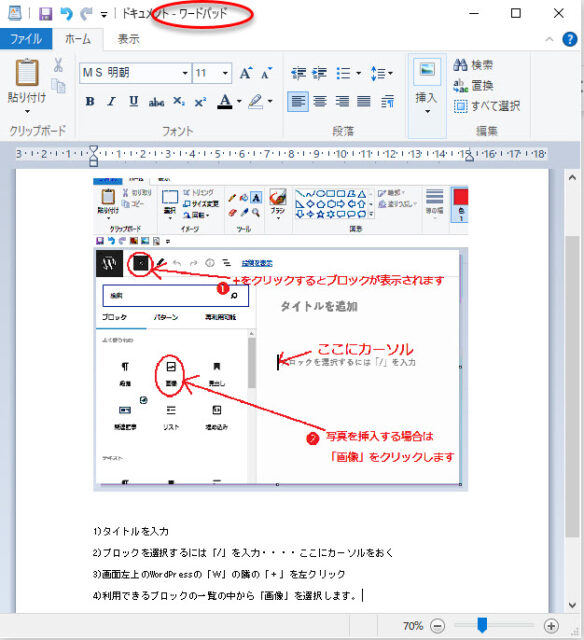The height and width of the screenshot is (640, 584).
Task: Click the line starting '2)ブロックを選択するには'
Action: point(243,553)
